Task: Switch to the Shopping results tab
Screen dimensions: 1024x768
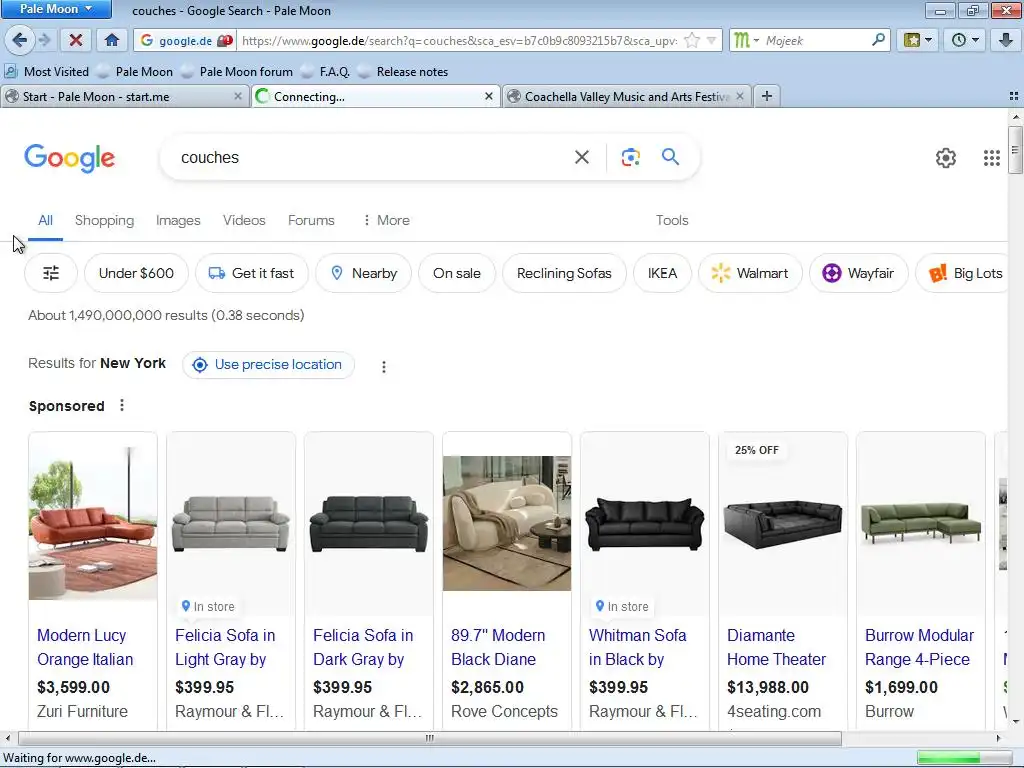Action: pyautogui.click(x=104, y=221)
